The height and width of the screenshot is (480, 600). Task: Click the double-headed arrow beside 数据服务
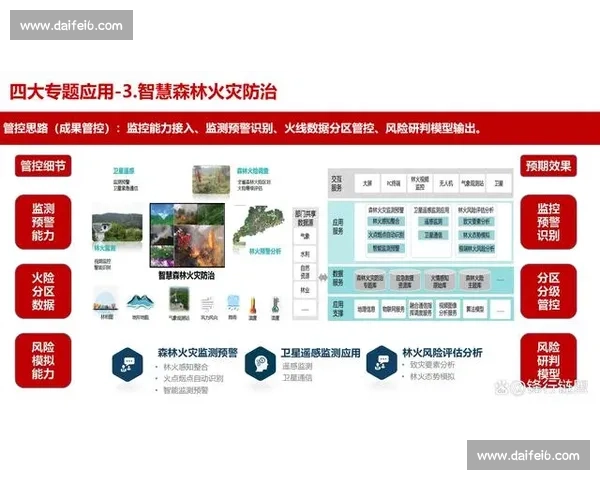click(323, 277)
